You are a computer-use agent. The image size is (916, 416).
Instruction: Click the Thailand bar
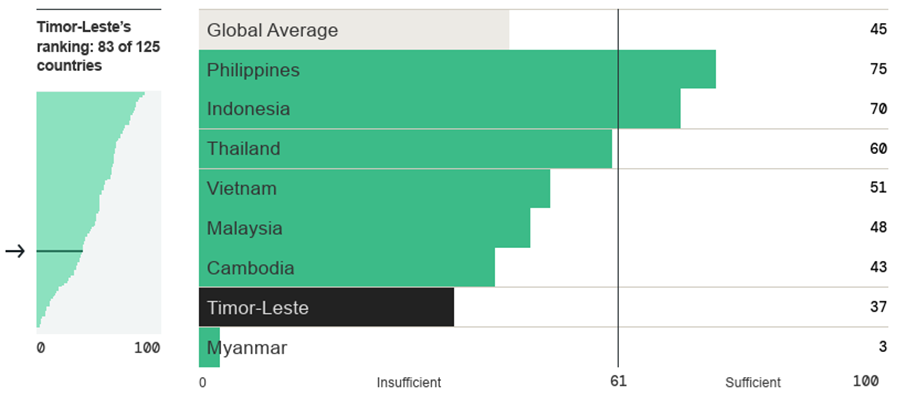pos(405,149)
